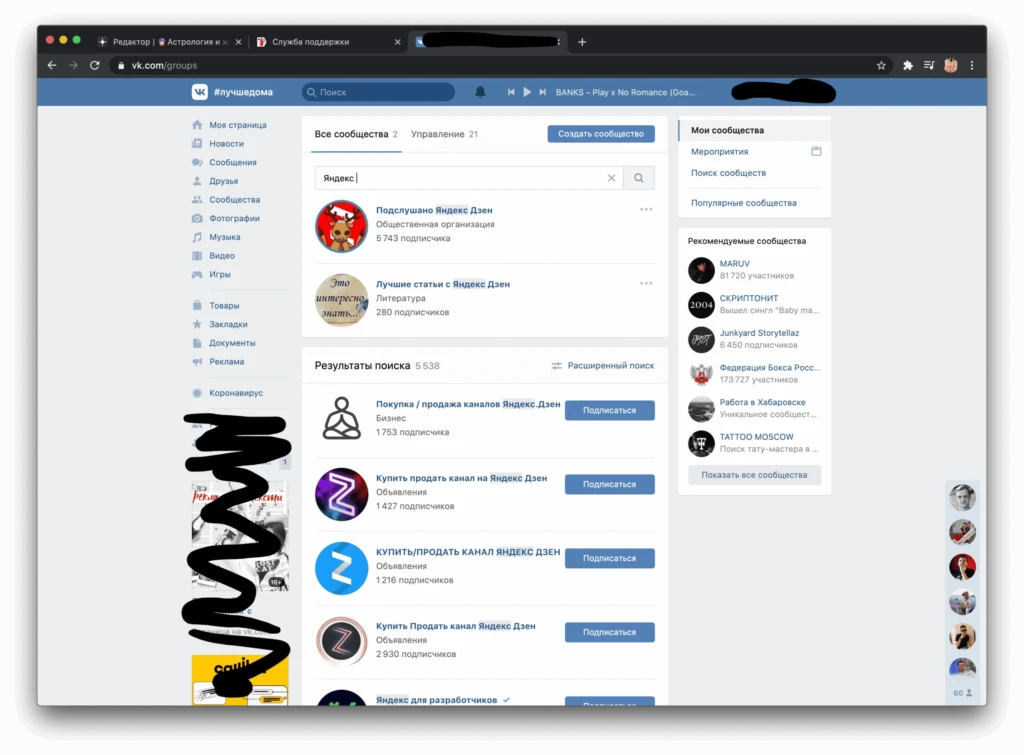Open options for Подслушано Яндекс Дзен
The width and height of the screenshot is (1024, 755).
click(x=646, y=210)
